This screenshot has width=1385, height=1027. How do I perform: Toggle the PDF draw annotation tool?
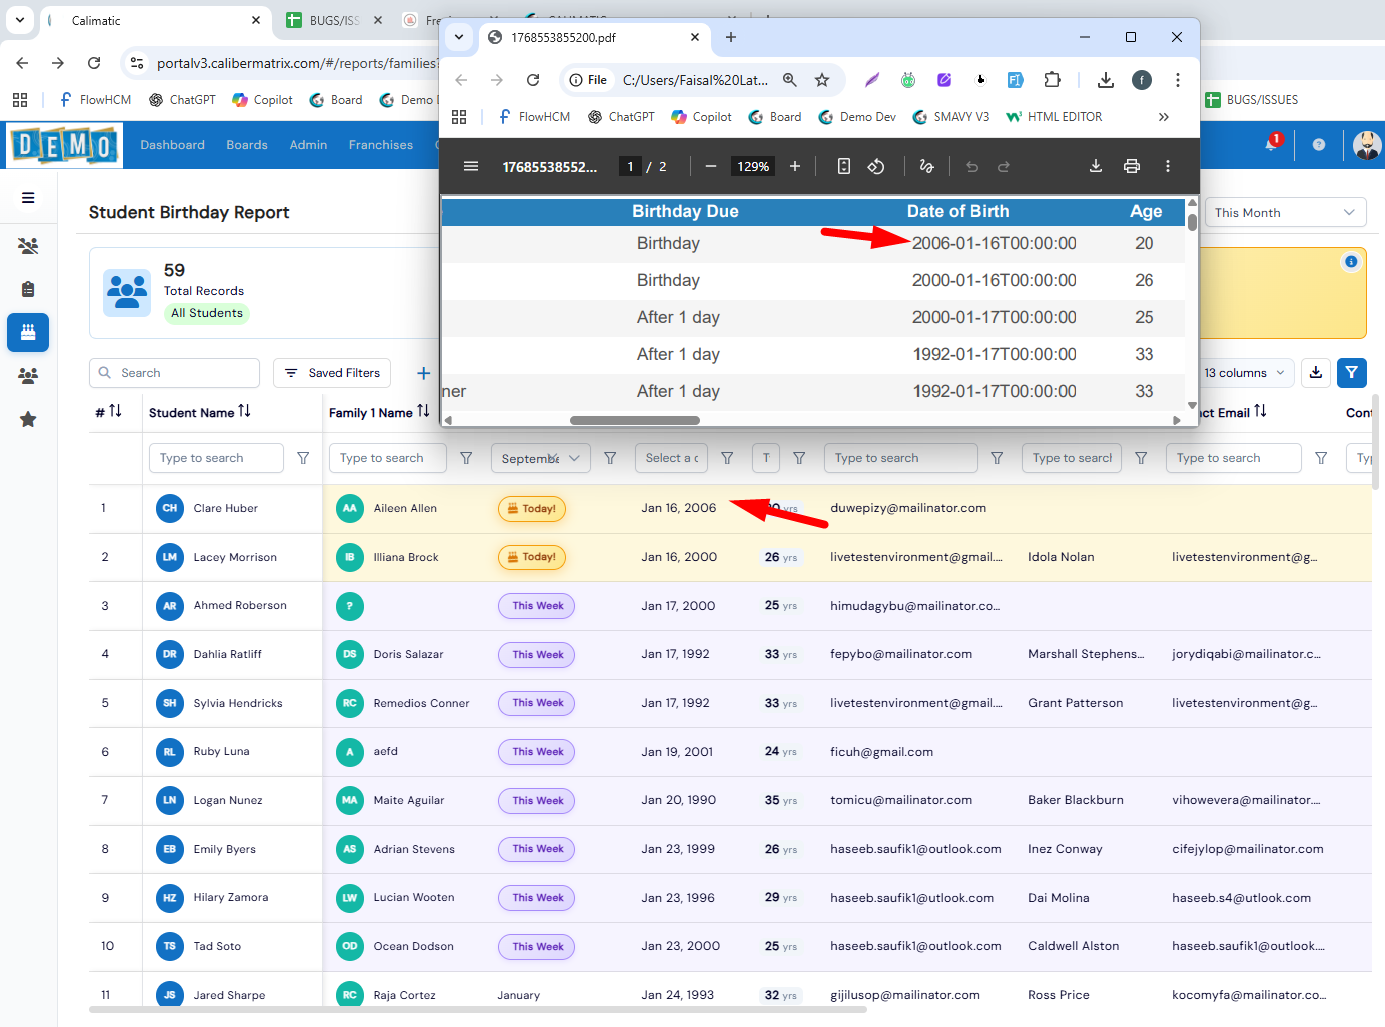coord(926,166)
